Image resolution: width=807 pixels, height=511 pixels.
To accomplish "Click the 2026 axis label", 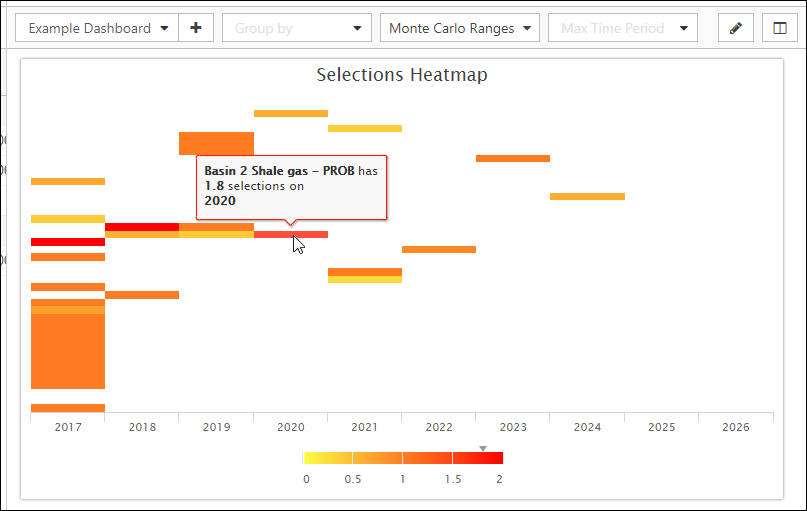I will (x=735, y=427).
